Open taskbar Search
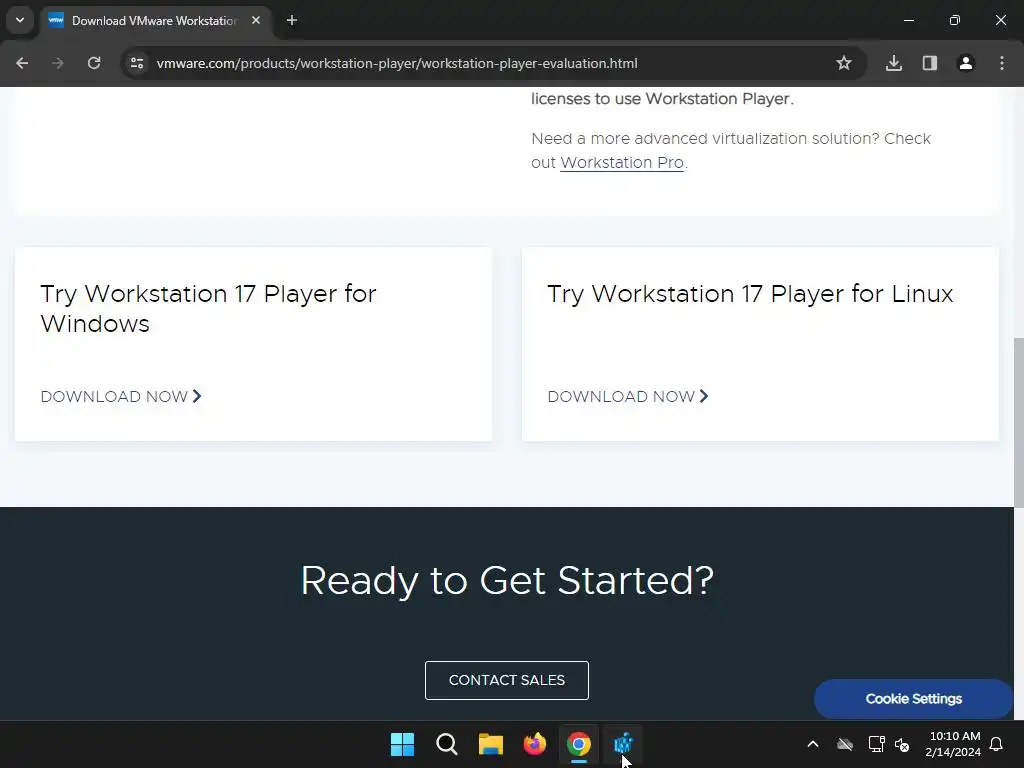 coord(447,744)
